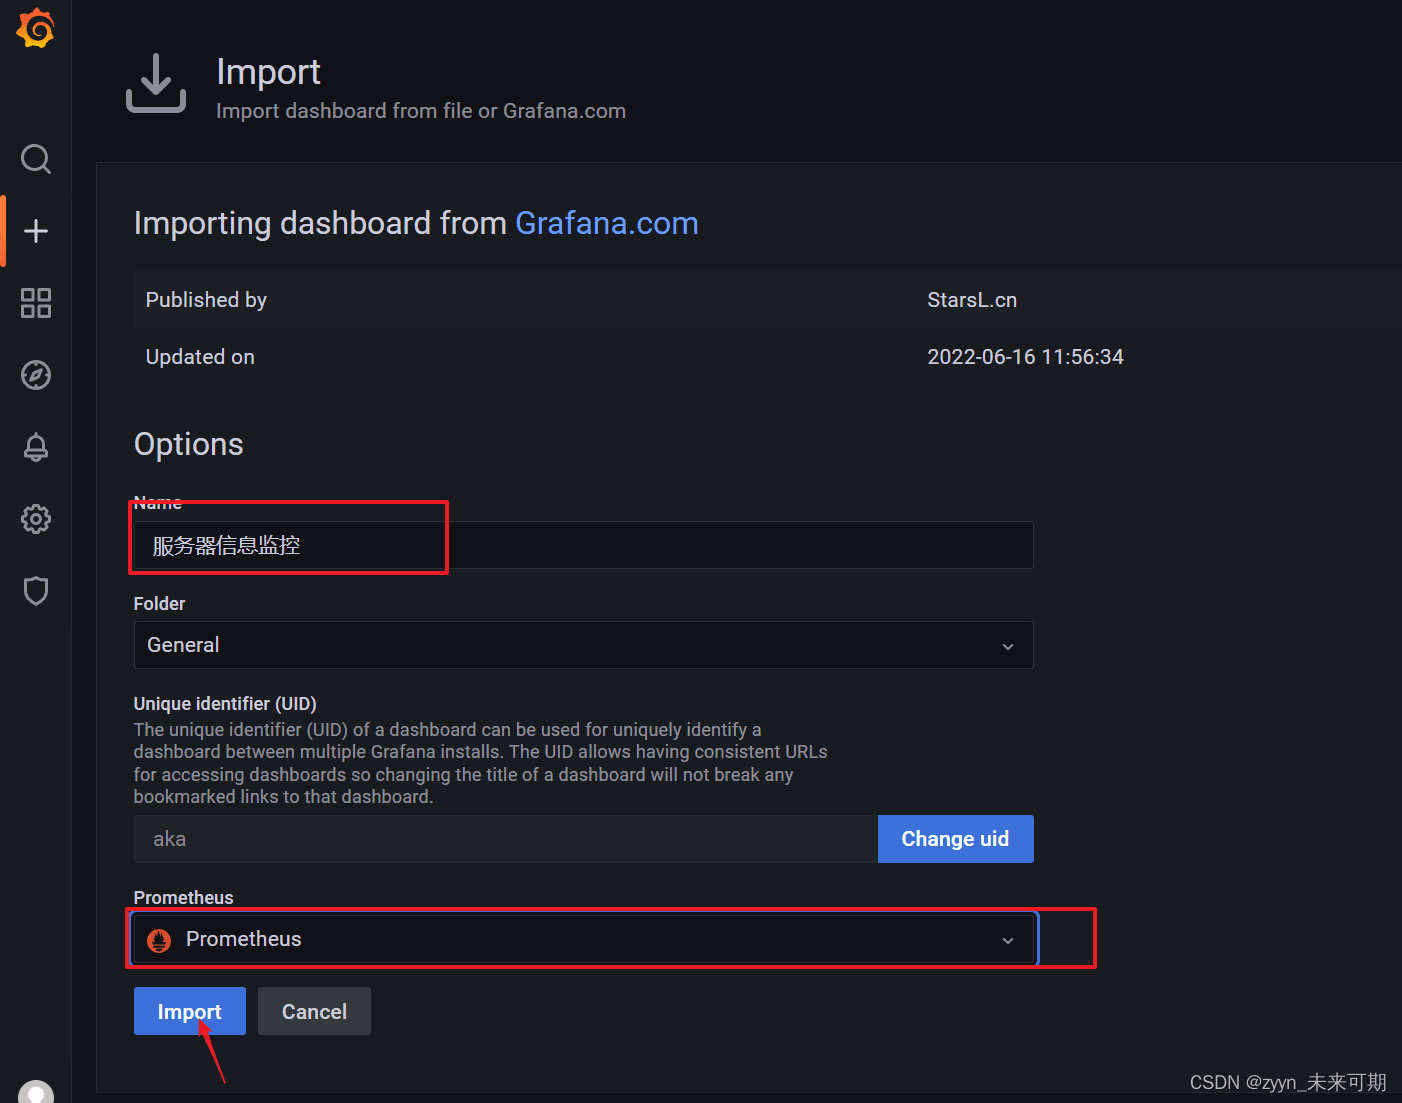
Task: Click the updated date 2022-06-16 11:56:34
Action: [1025, 357]
